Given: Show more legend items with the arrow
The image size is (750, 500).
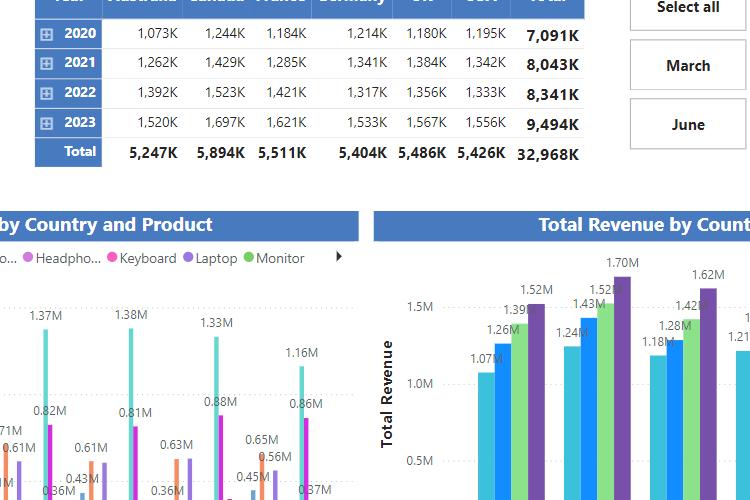Looking at the screenshot, I should 339,257.
